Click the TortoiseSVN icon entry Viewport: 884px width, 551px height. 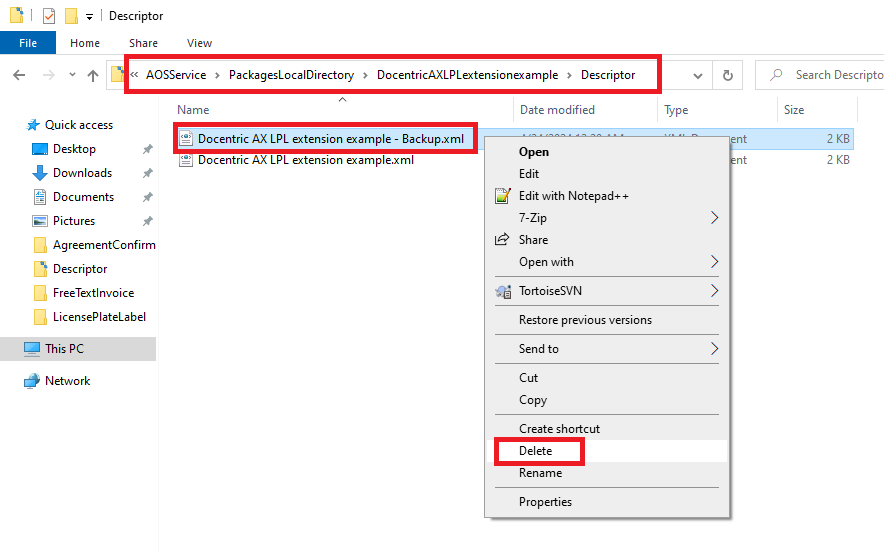tap(503, 291)
